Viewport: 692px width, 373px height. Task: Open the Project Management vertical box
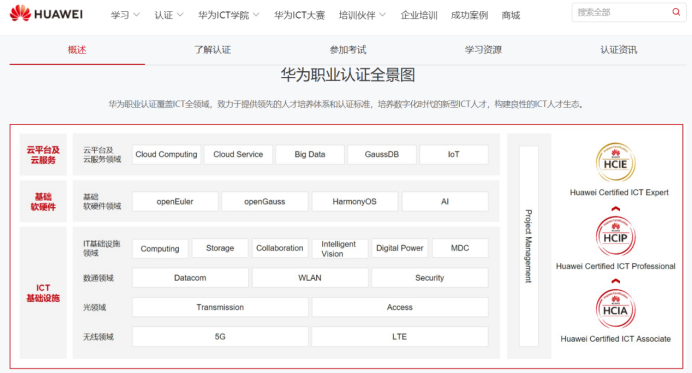click(529, 246)
